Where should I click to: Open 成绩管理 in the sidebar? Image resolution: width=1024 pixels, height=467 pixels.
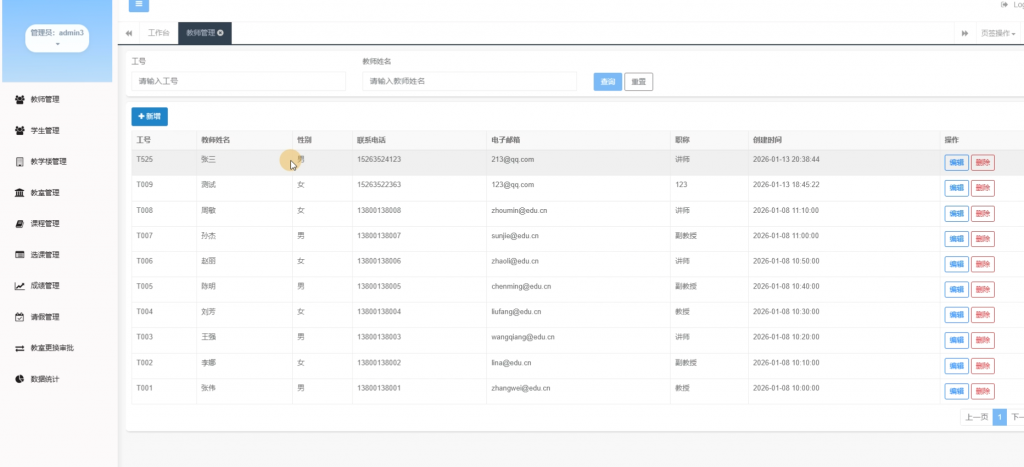[x=45, y=286]
